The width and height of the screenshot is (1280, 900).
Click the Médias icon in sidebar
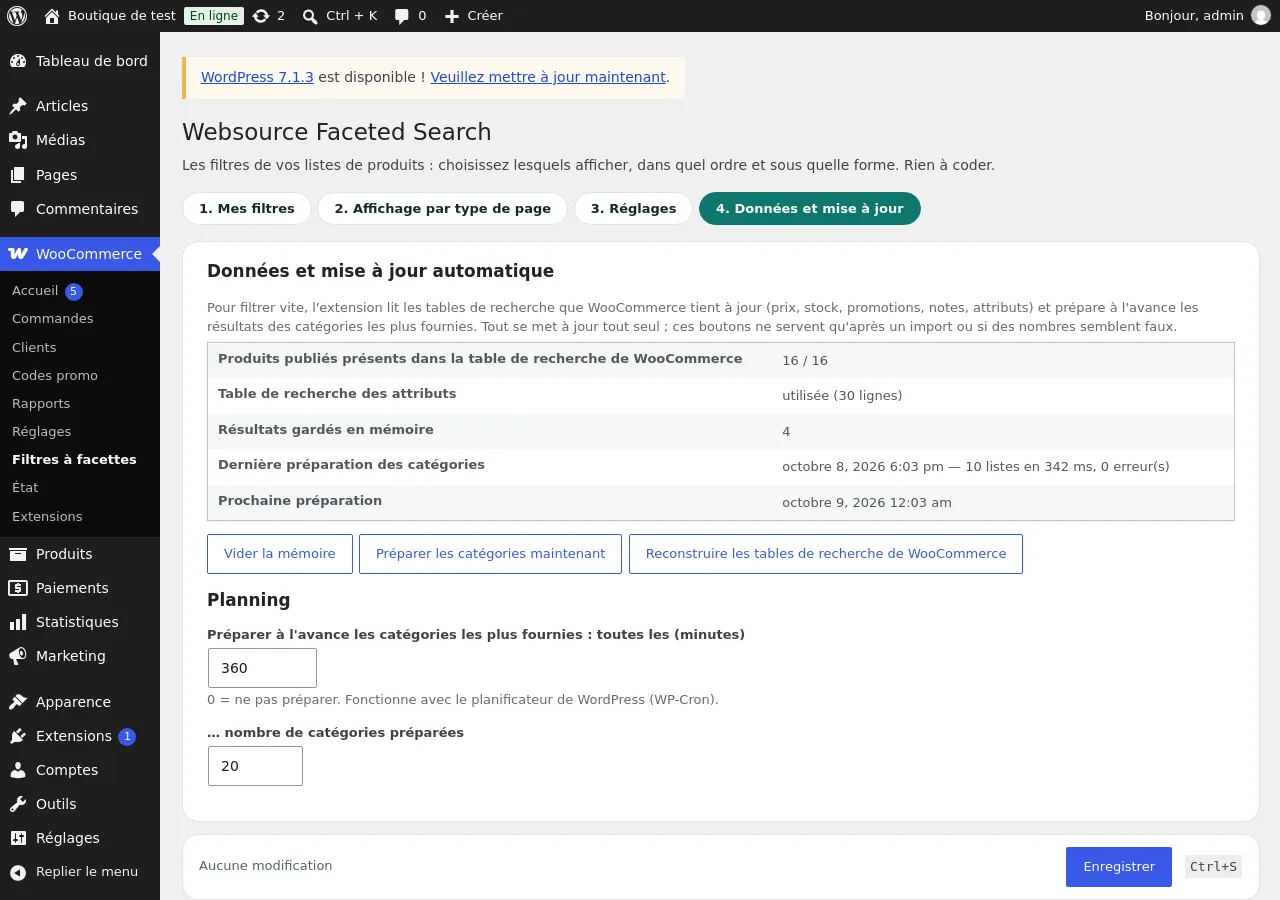[18, 140]
